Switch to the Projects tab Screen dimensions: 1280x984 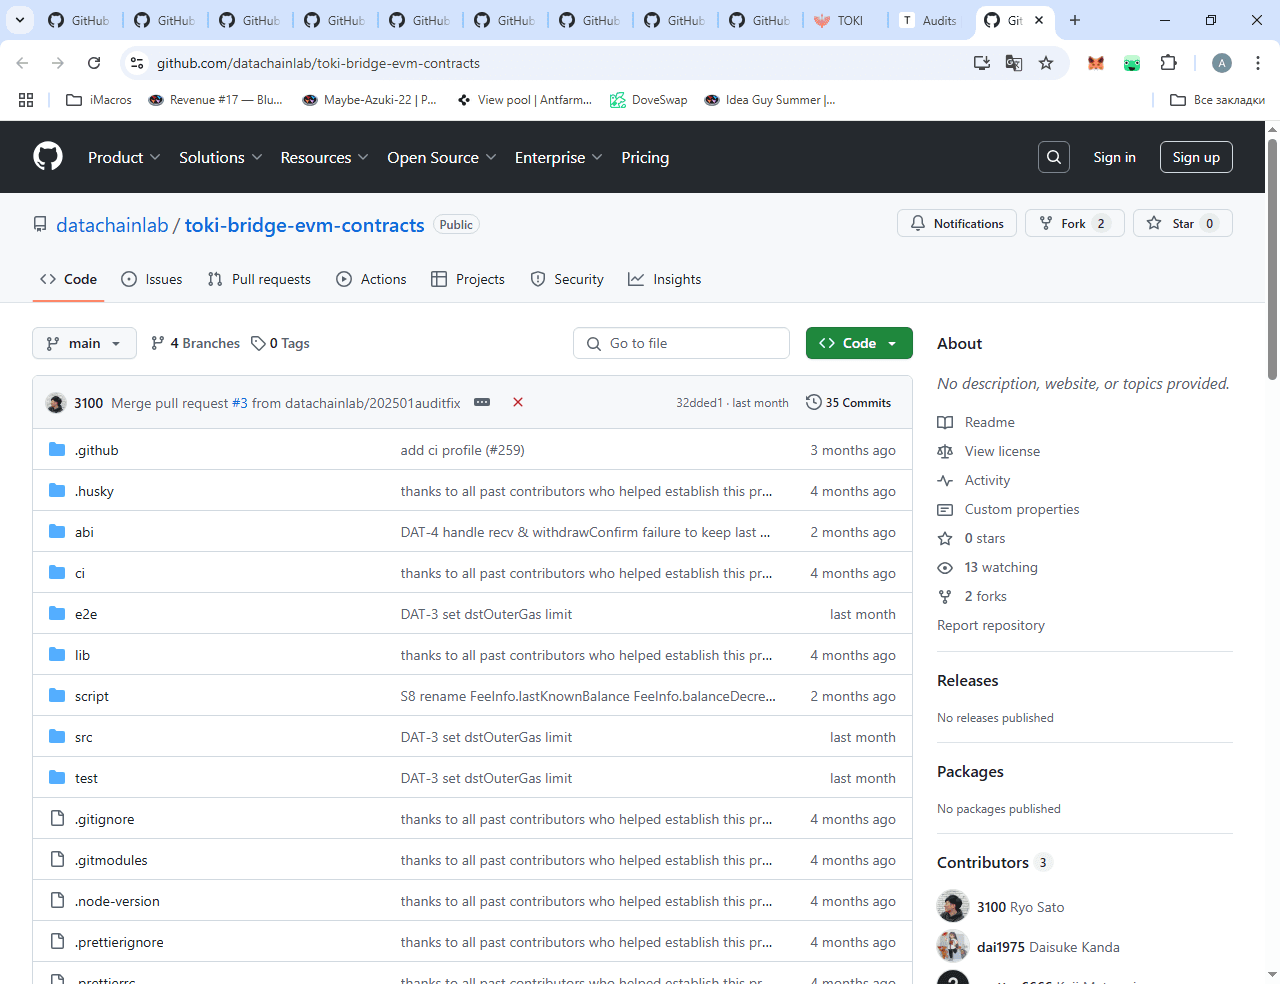click(467, 279)
